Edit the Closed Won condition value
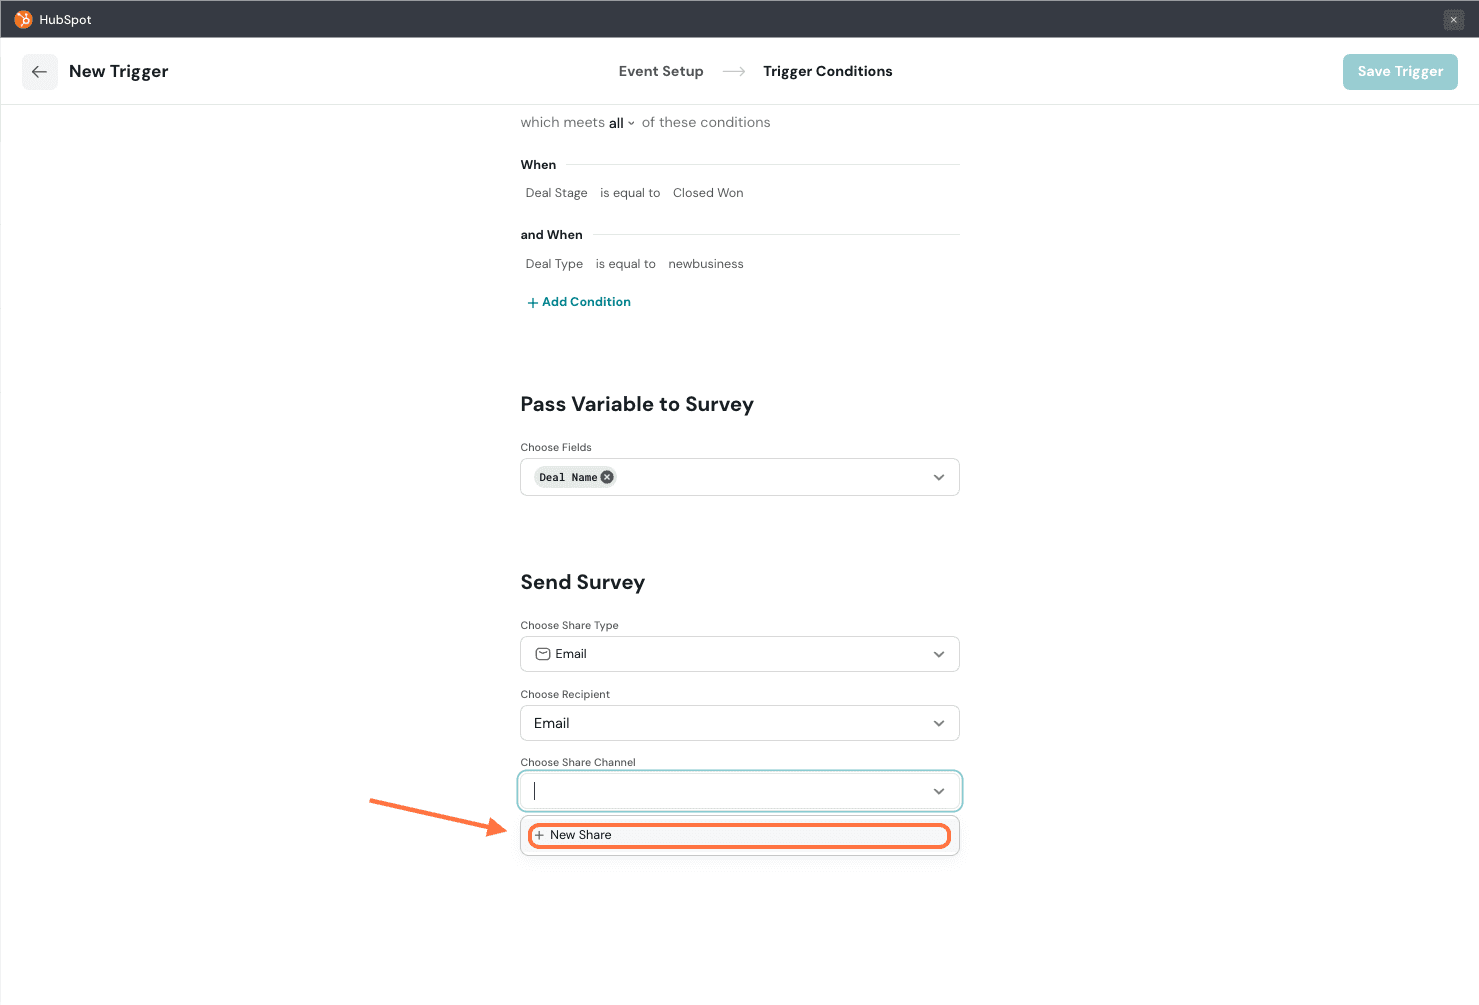Screen dimensions: 1479x1005 pos(708,193)
